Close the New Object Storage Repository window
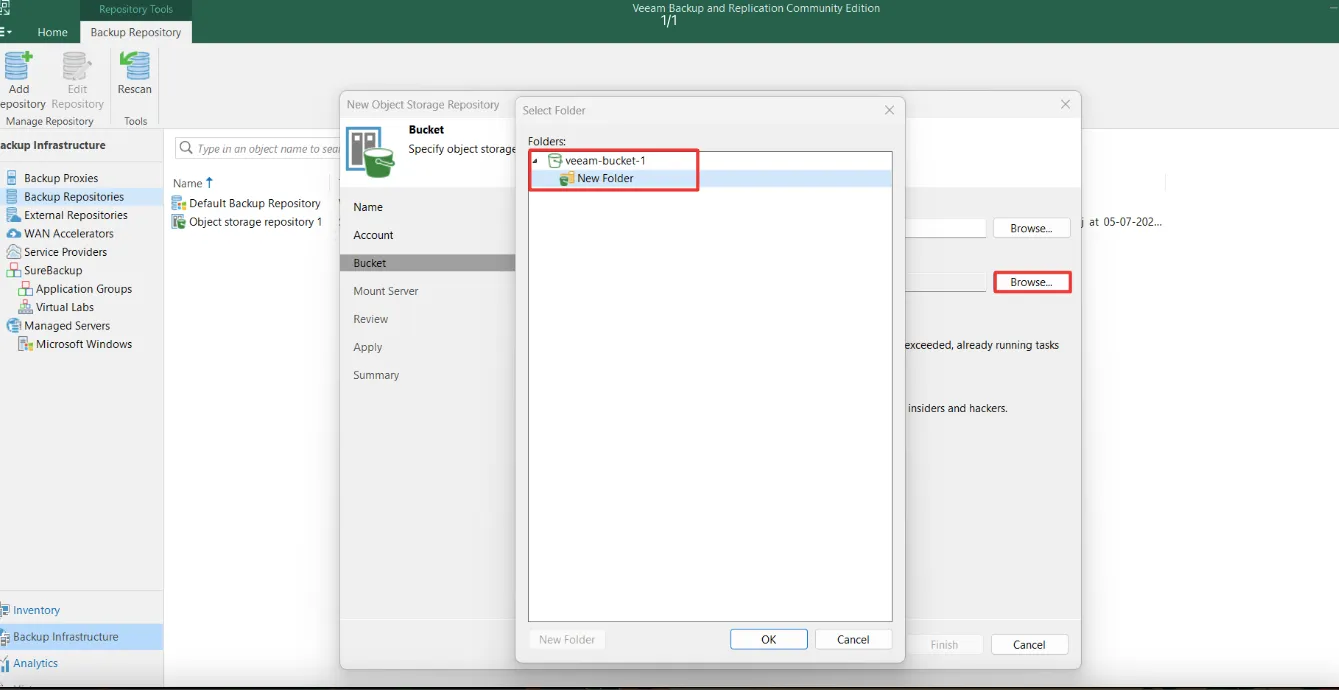This screenshot has width=1339, height=690. pos(1065,104)
